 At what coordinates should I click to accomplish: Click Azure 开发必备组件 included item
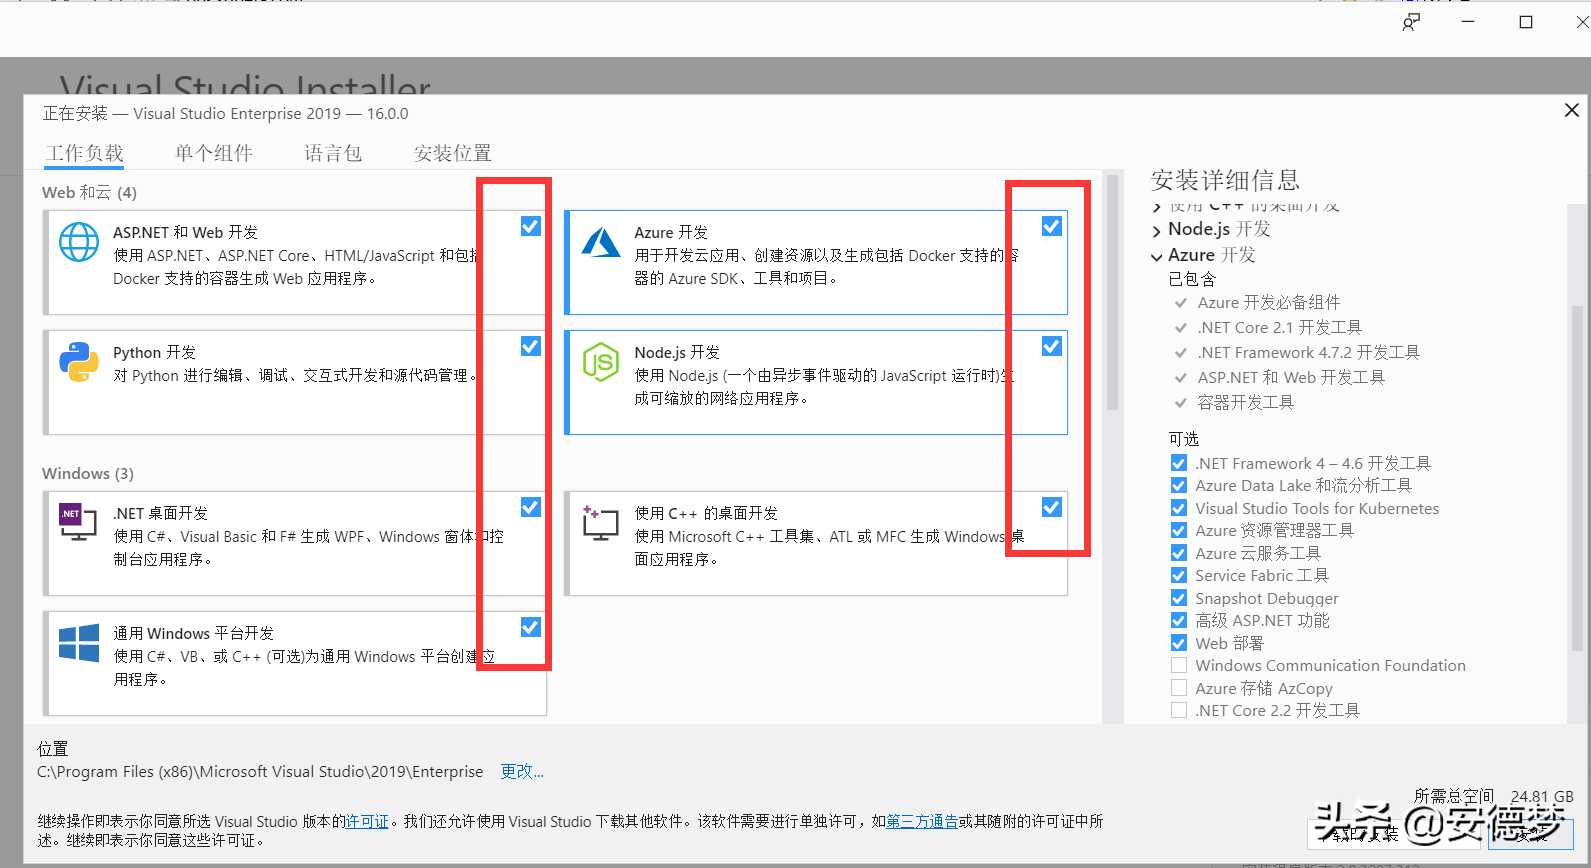[1269, 302]
